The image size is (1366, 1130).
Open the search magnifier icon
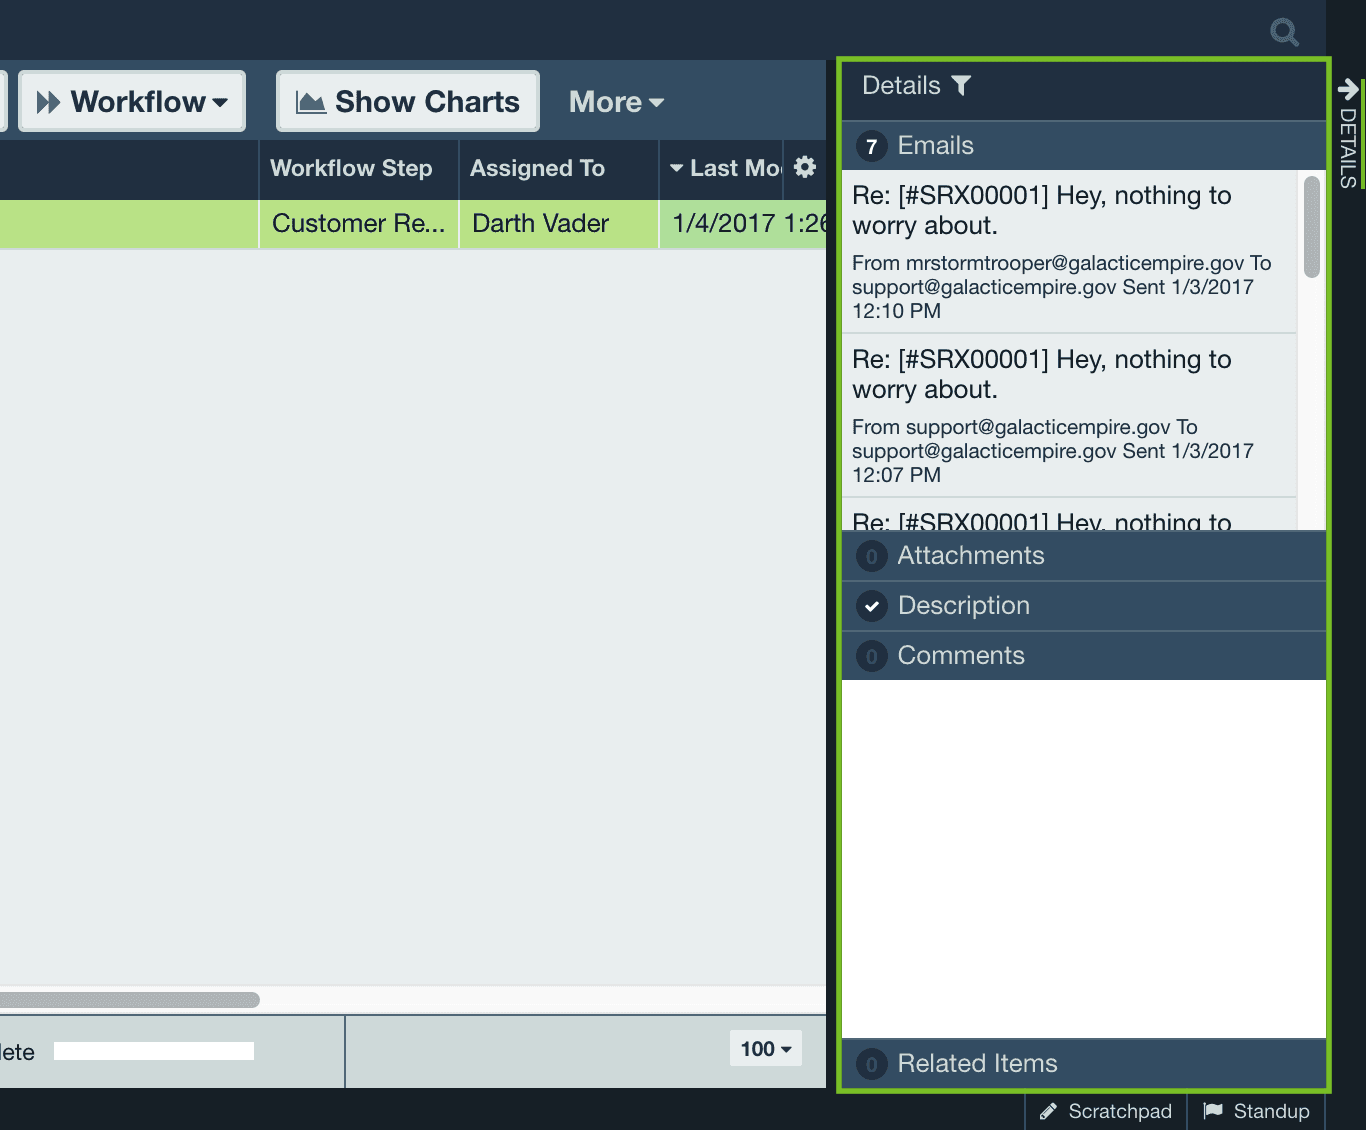pos(1284,31)
